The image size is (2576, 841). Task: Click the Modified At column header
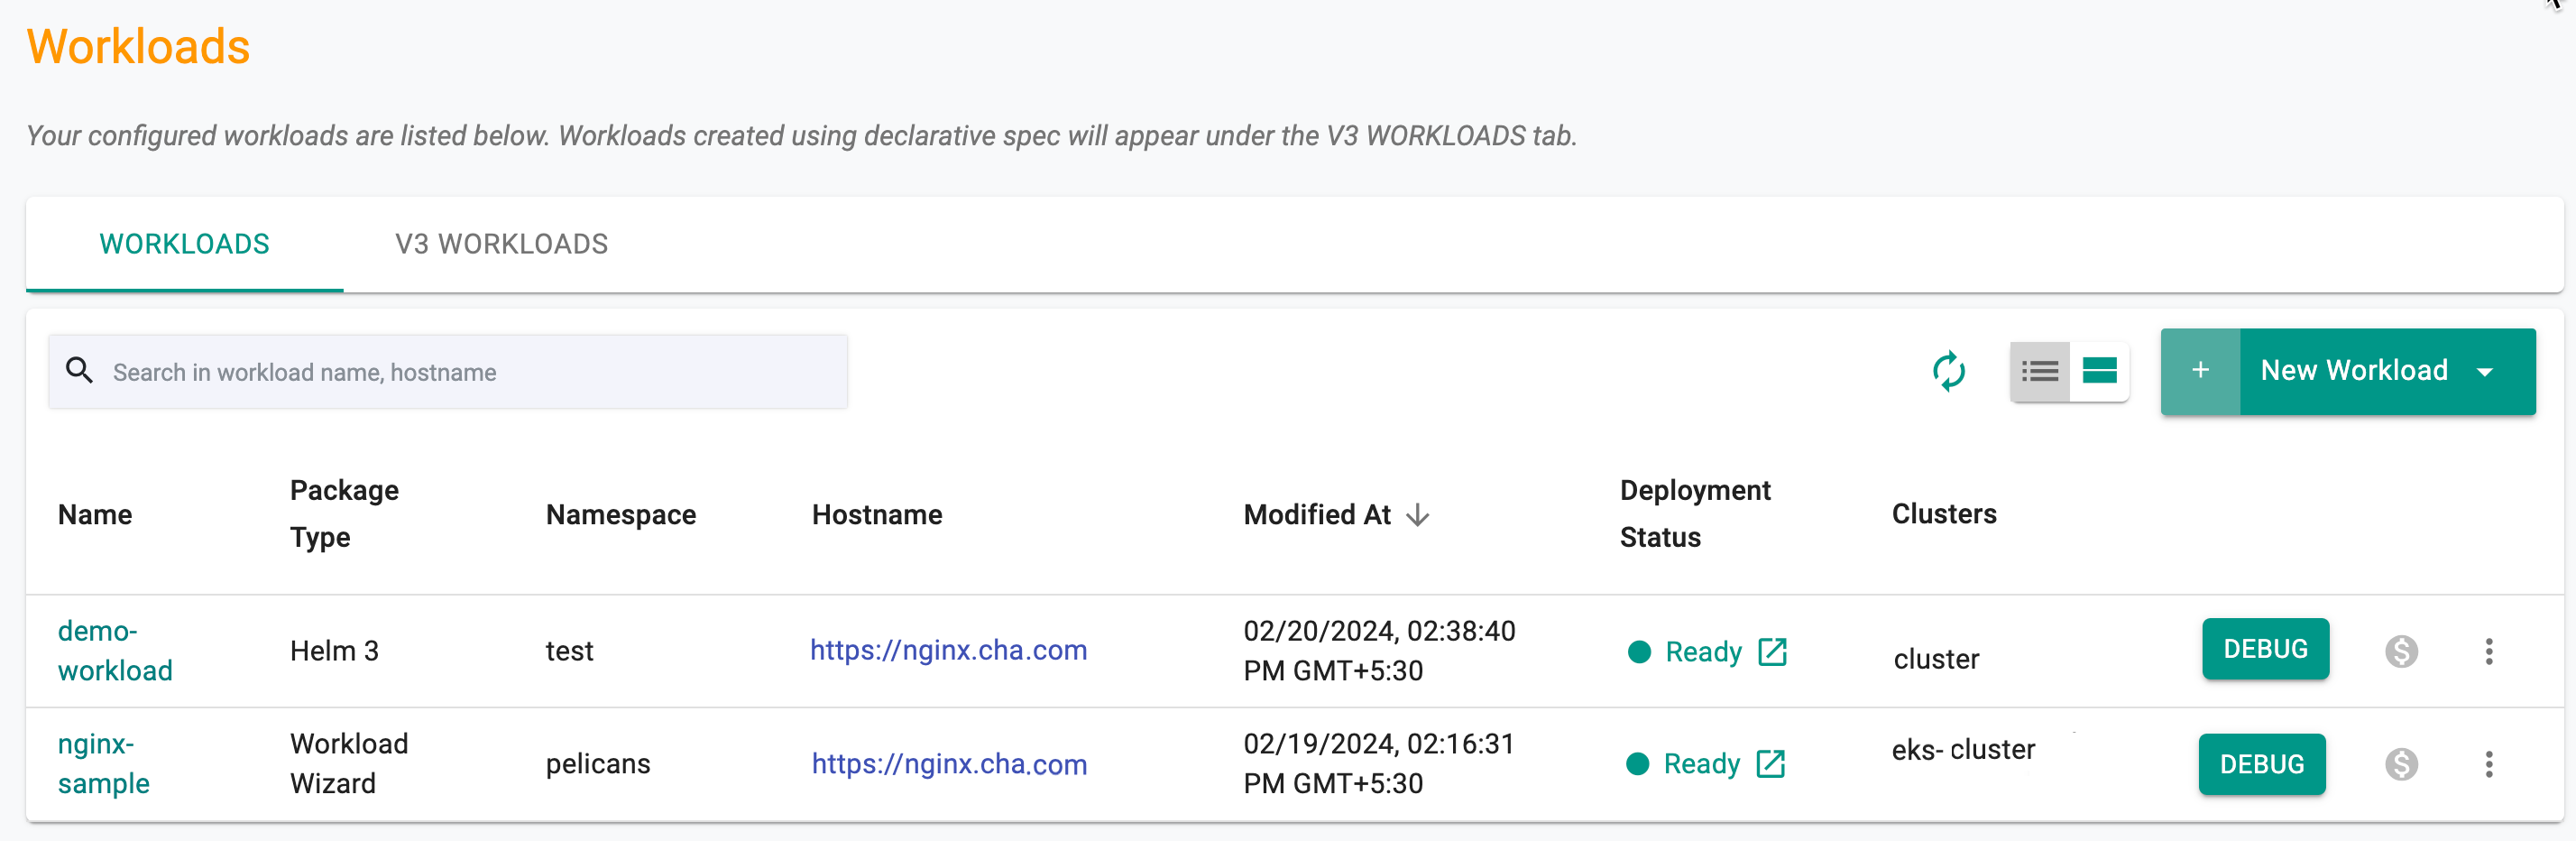point(1317,515)
